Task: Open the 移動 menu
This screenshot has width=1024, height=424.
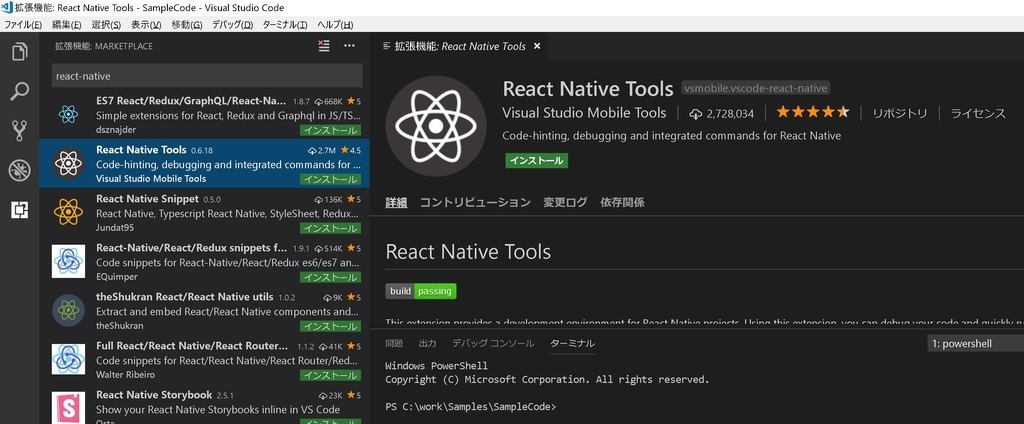Action: (187, 25)
